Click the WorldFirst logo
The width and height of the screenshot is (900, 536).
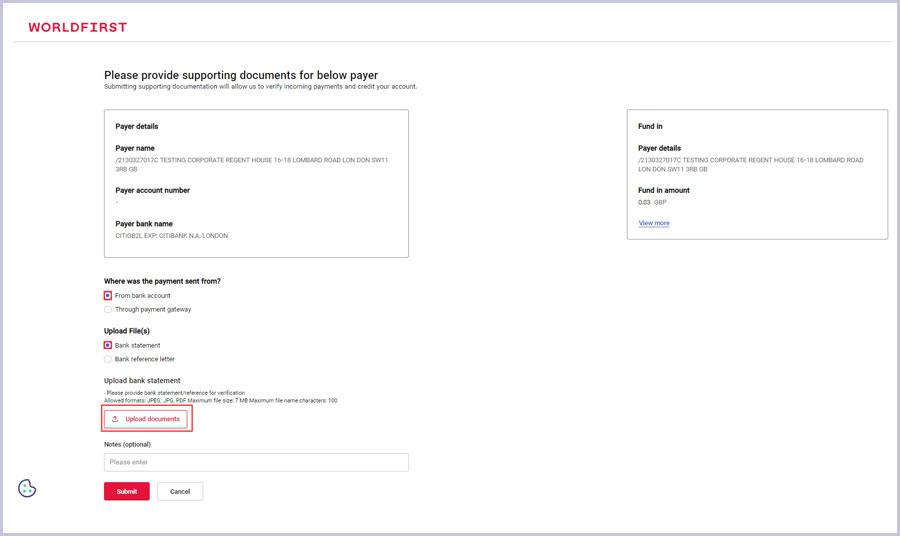point(78,27)
